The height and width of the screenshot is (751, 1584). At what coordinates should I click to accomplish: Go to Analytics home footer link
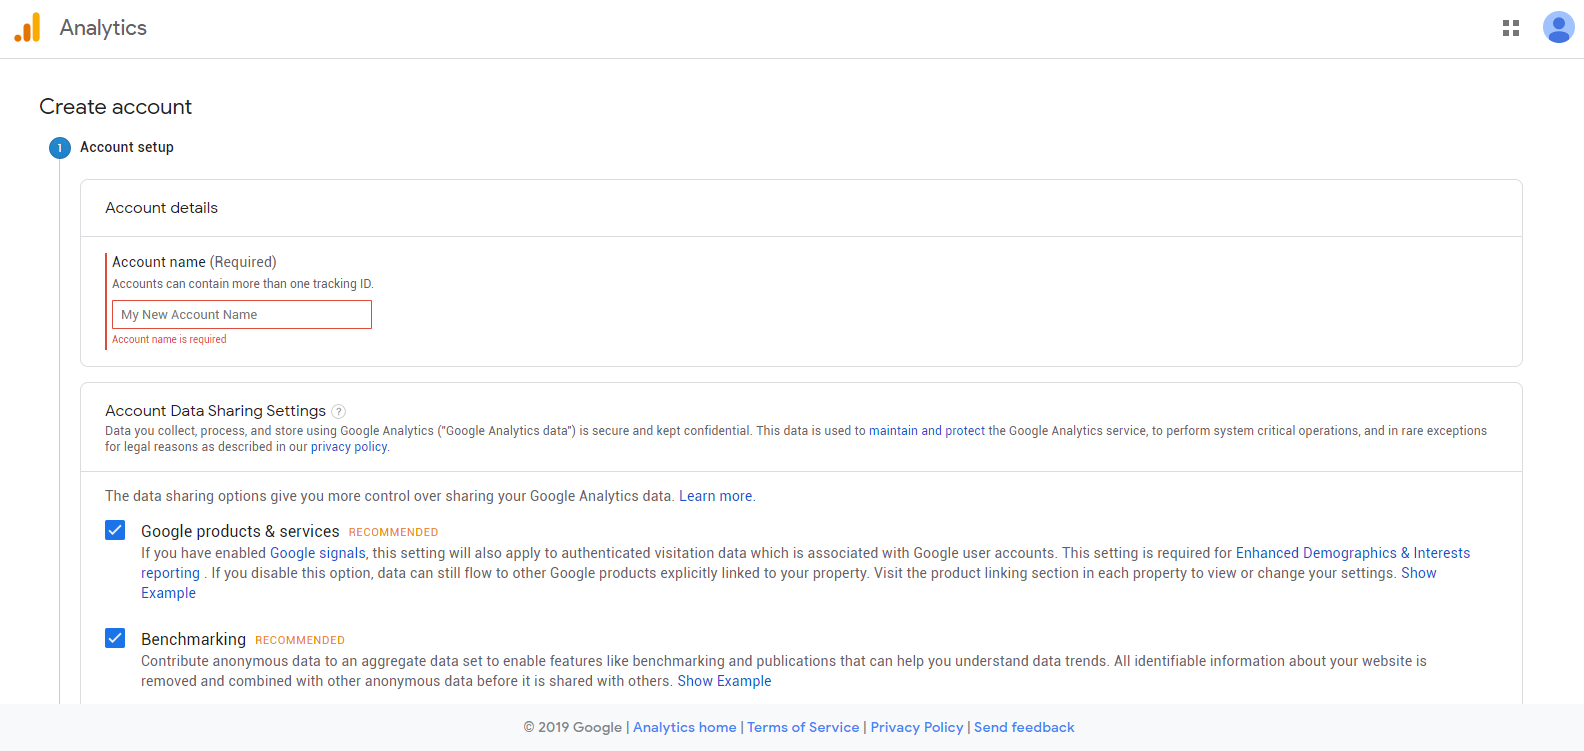[x=685, y=727]
